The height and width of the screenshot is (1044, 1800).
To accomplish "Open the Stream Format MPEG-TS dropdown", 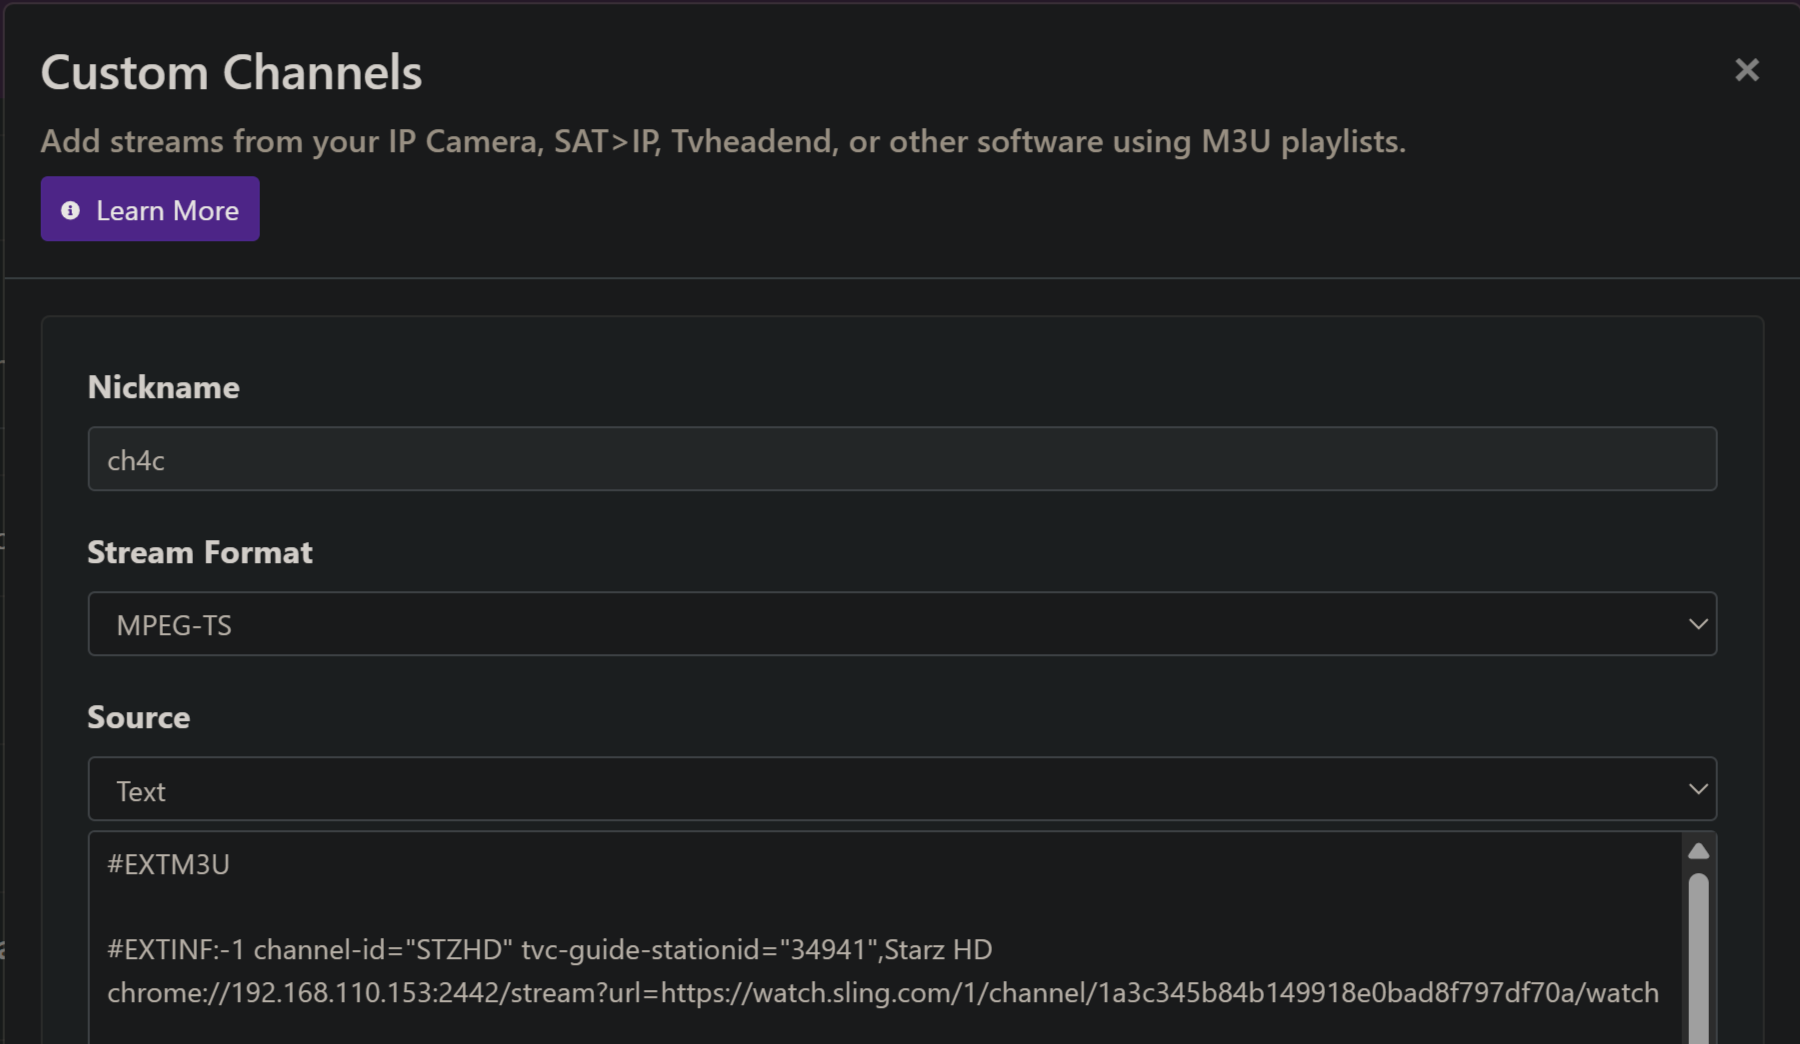I will click(x=900, y=624).
